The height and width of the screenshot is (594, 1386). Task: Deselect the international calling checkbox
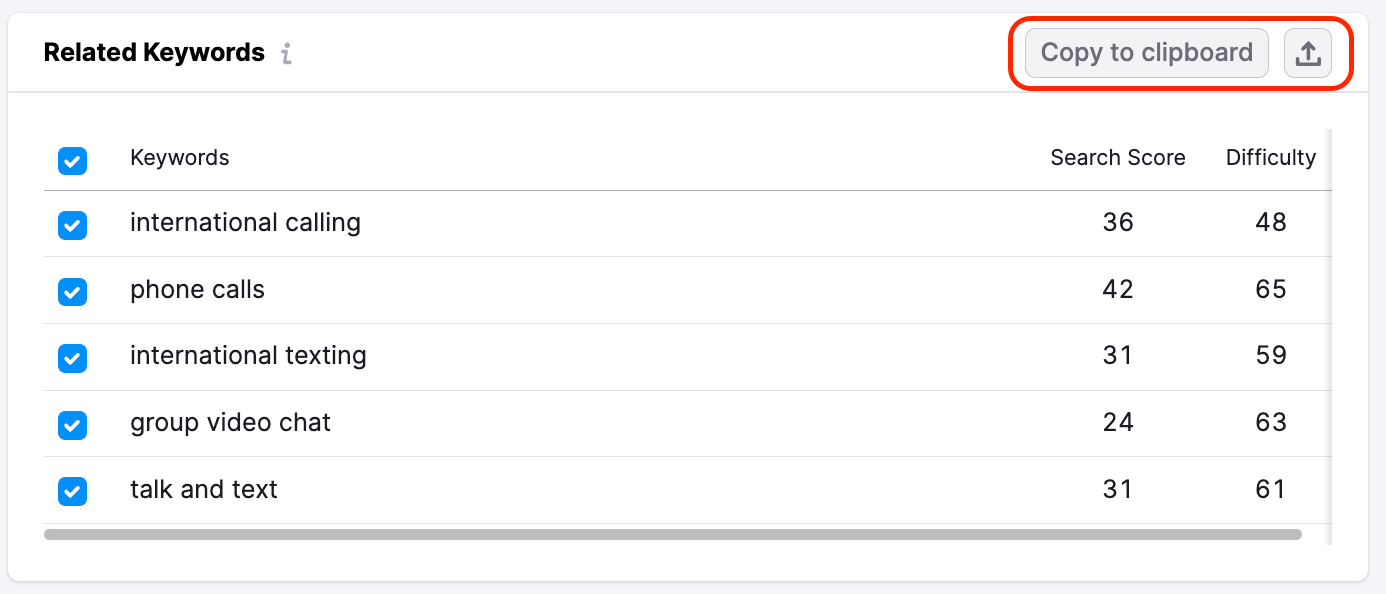pyautogui.click(x=72, y=226)
